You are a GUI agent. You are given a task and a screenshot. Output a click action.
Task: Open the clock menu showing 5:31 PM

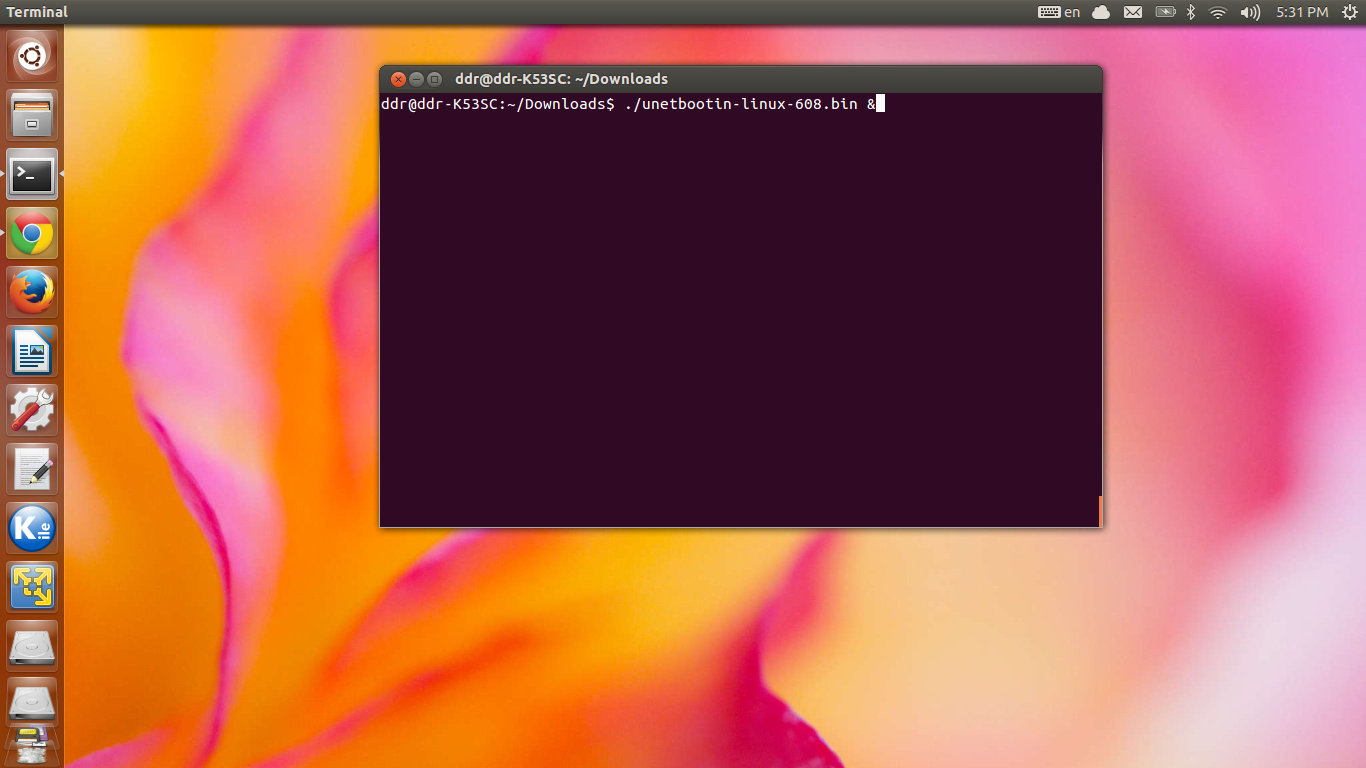click(1301, 12)
